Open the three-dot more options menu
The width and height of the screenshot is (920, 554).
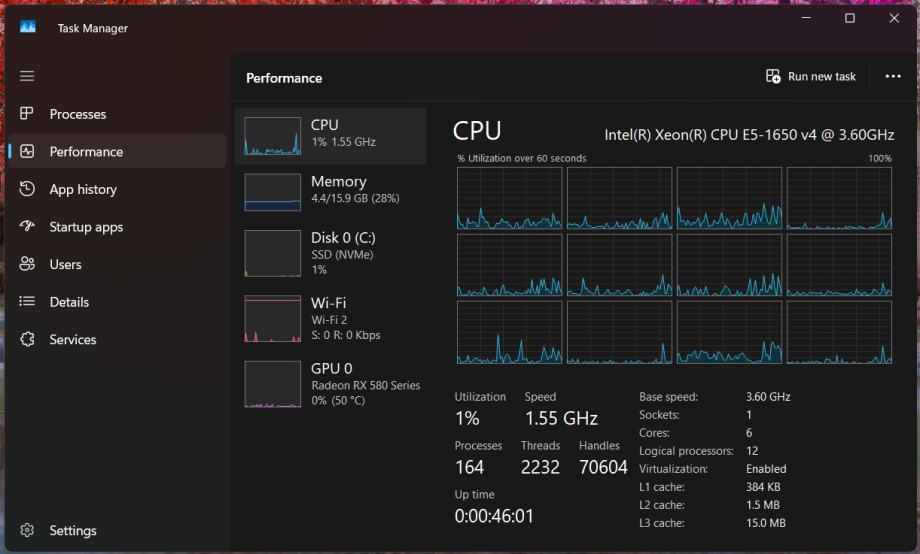pos(893,77)
